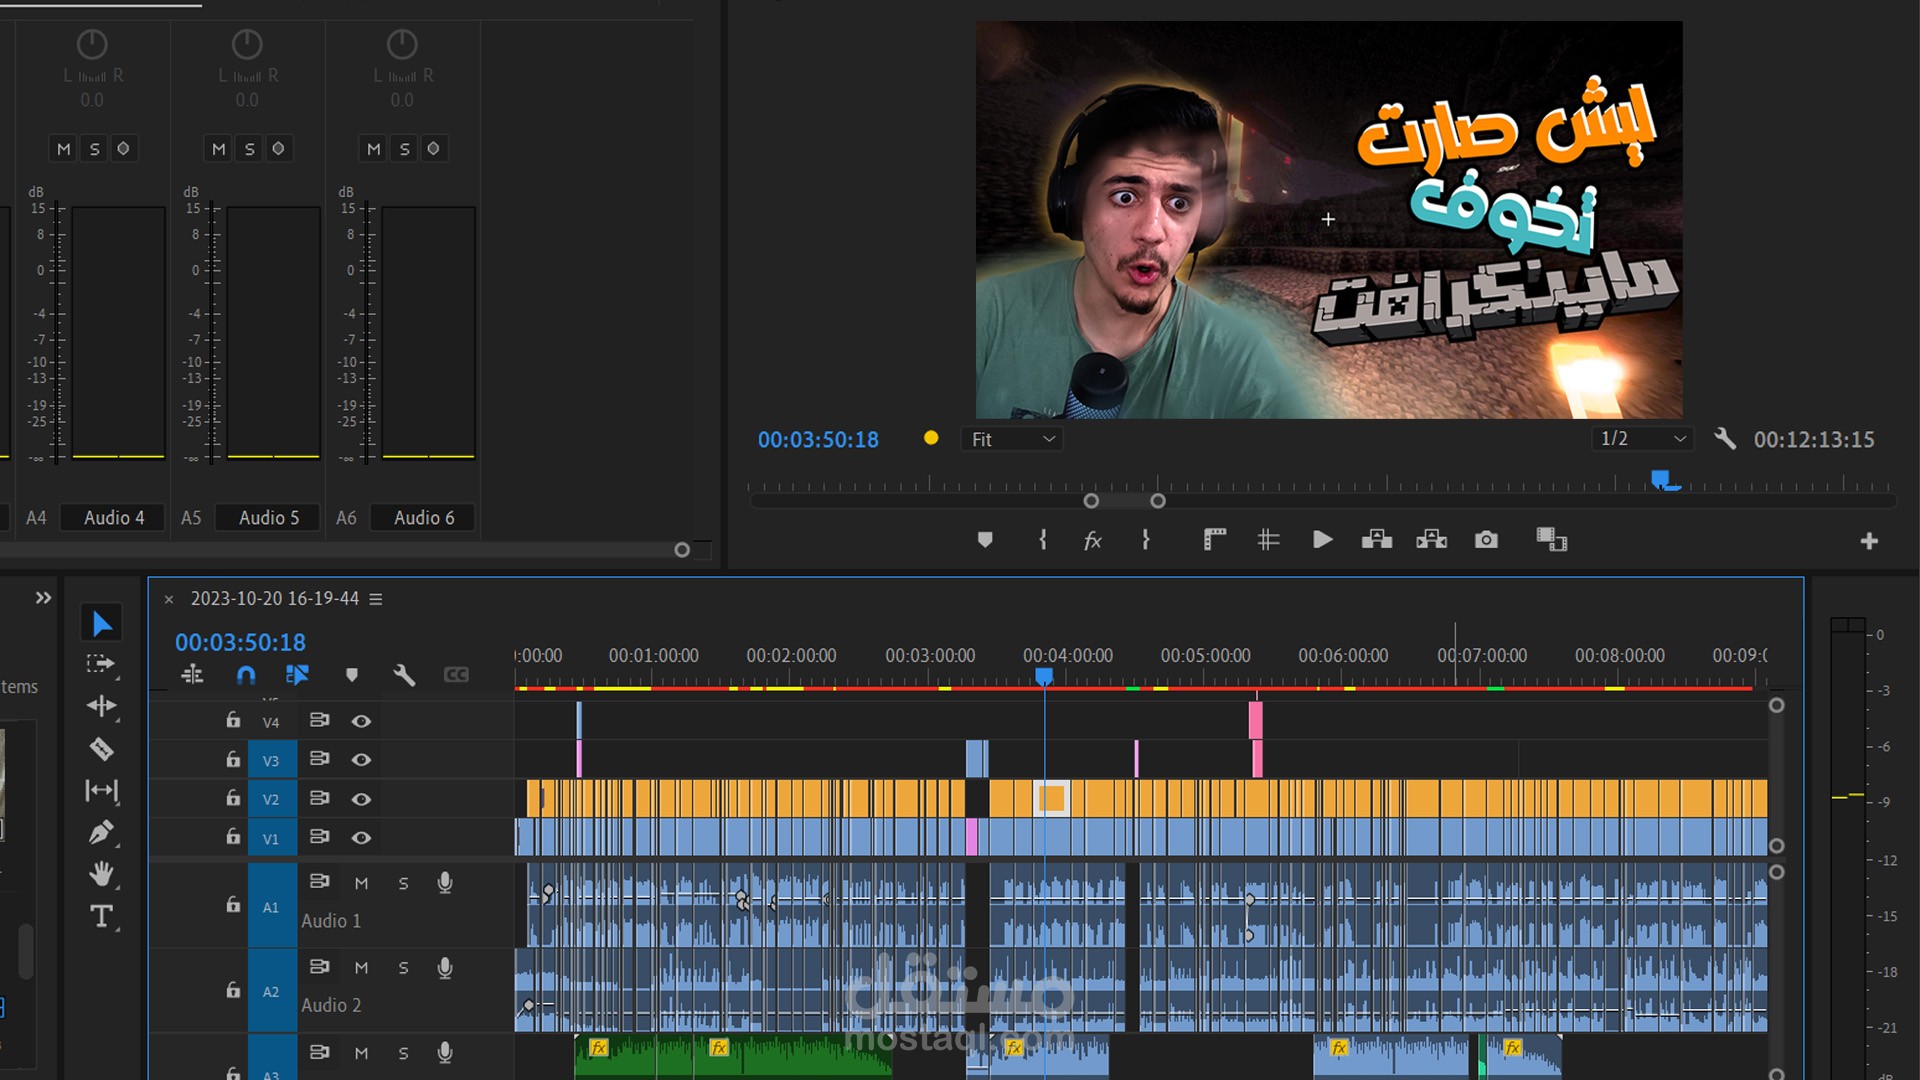Select the Razor tool
Screen dimensions: 1920x1080
pos(101,748)
